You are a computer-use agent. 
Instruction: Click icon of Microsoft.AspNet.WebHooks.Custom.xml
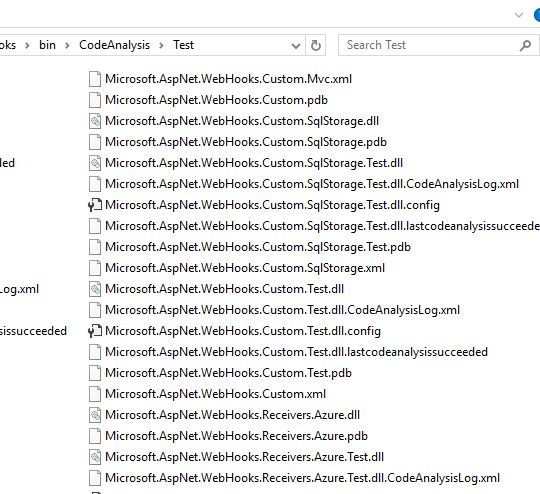click(x=95, y=394)
